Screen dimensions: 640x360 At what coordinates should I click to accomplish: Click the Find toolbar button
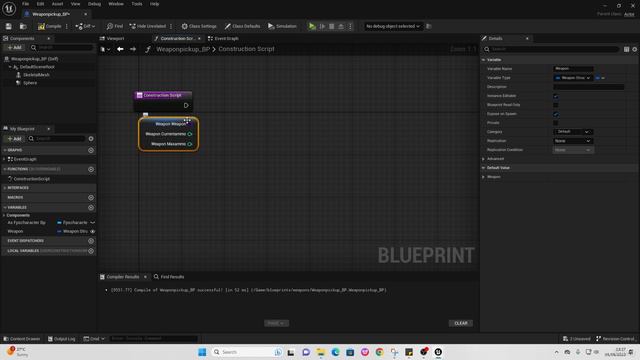coord(115,26)
